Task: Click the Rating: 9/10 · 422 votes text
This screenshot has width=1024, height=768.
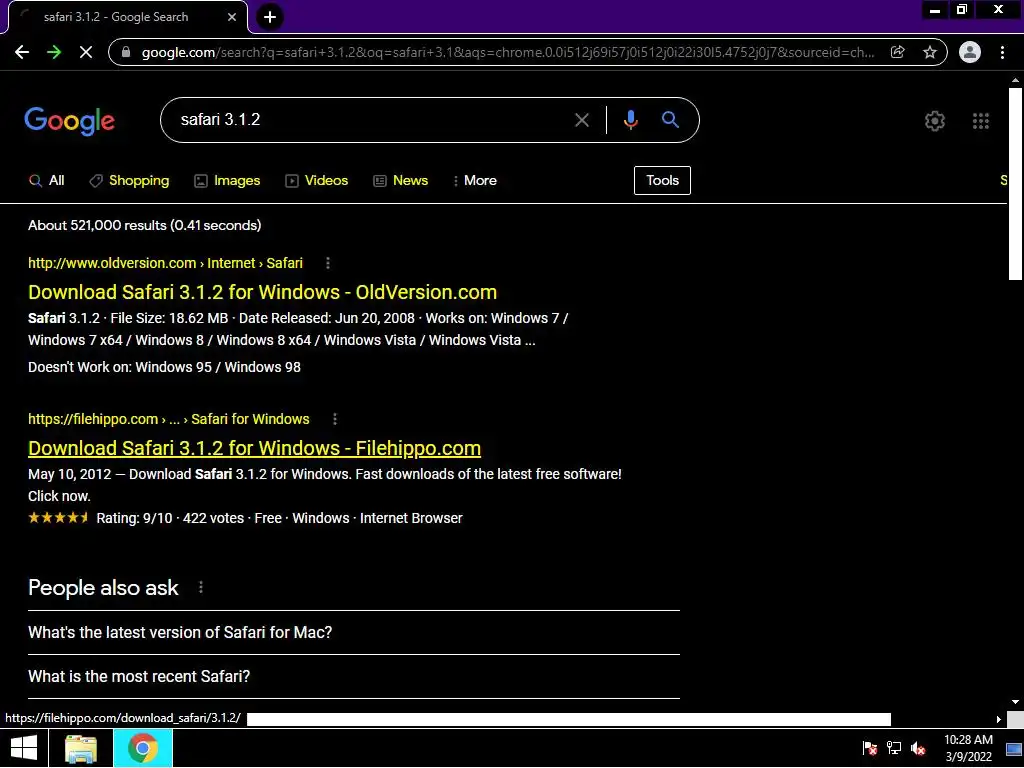Action: (170, 519)
